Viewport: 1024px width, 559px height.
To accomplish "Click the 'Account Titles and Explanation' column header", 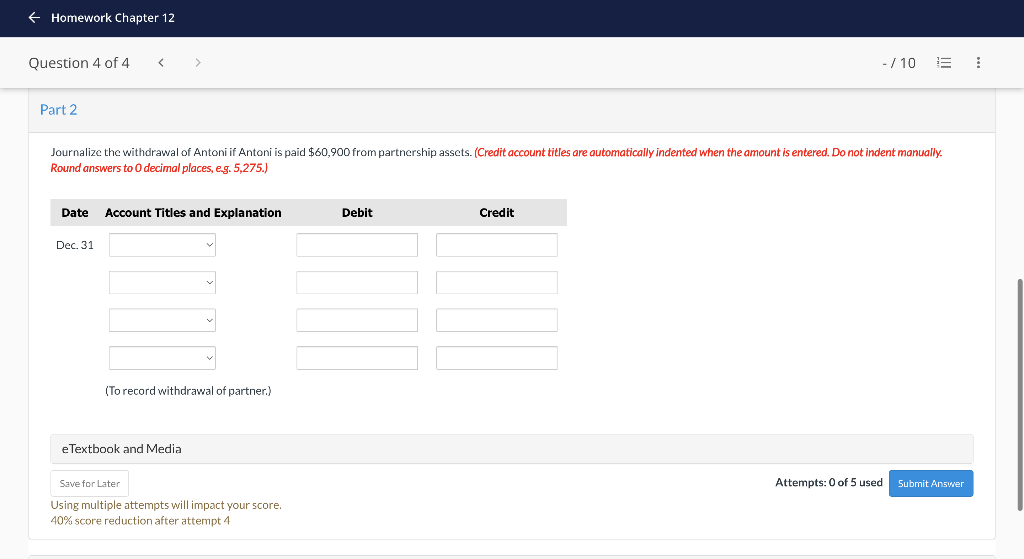I will (x=193, y=213).
